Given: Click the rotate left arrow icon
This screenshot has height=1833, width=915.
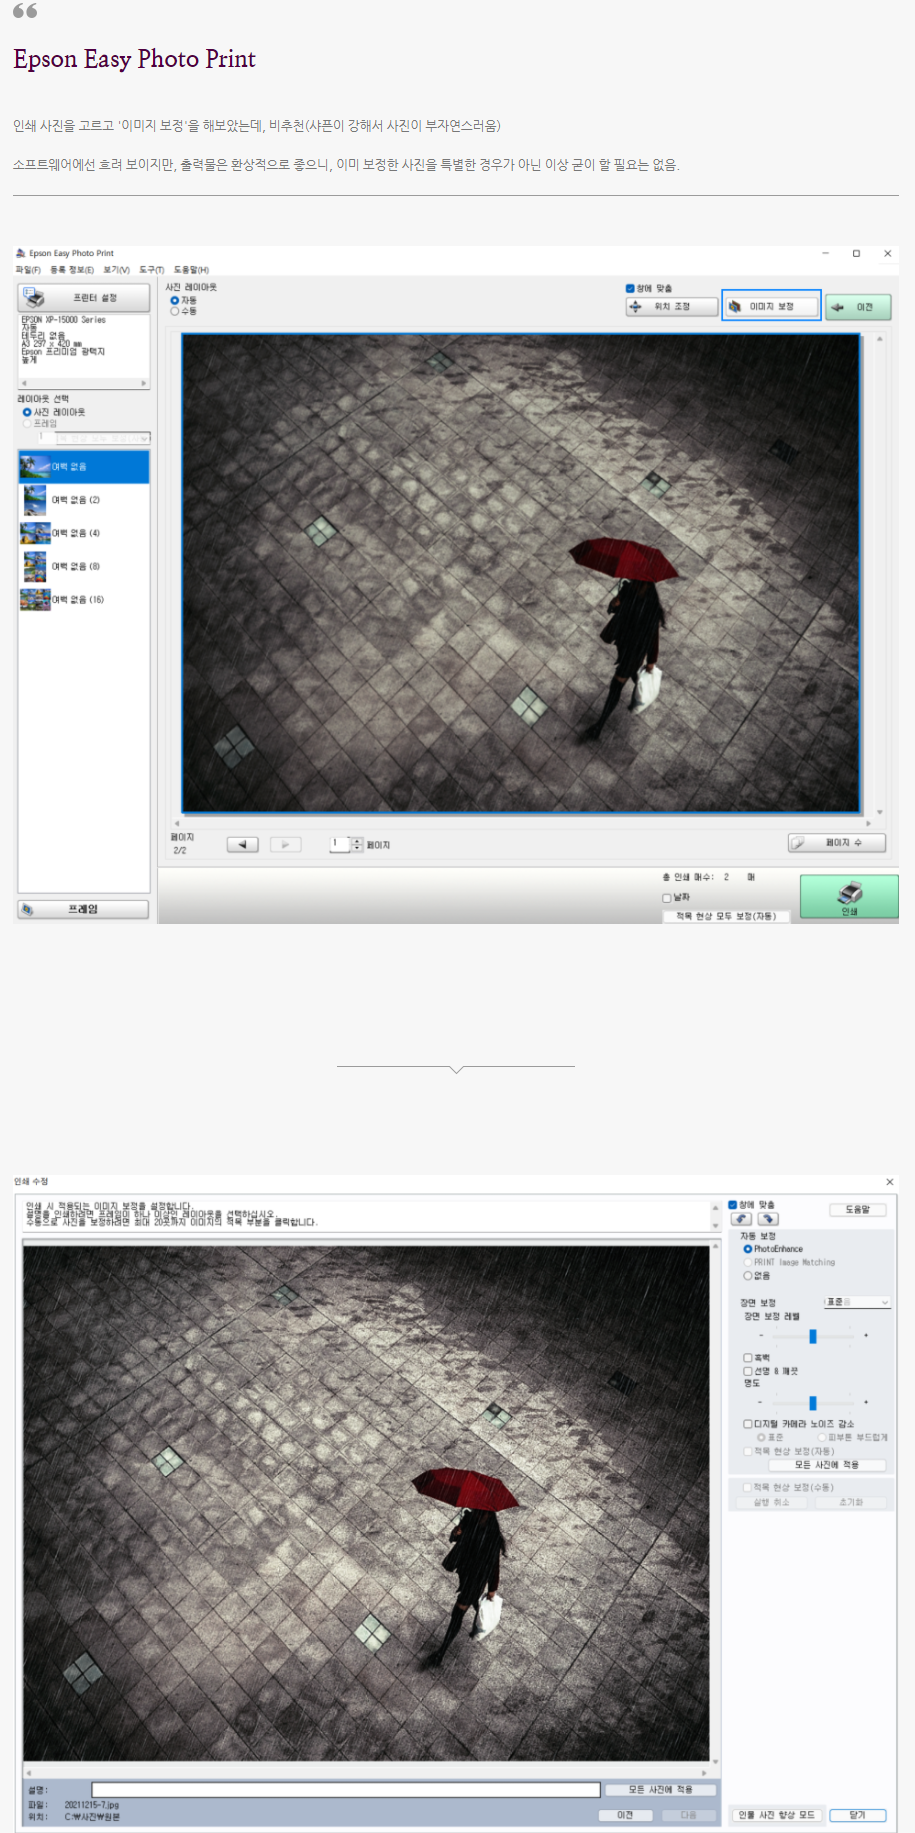Looking at the screenshot, I should 741,1219.
